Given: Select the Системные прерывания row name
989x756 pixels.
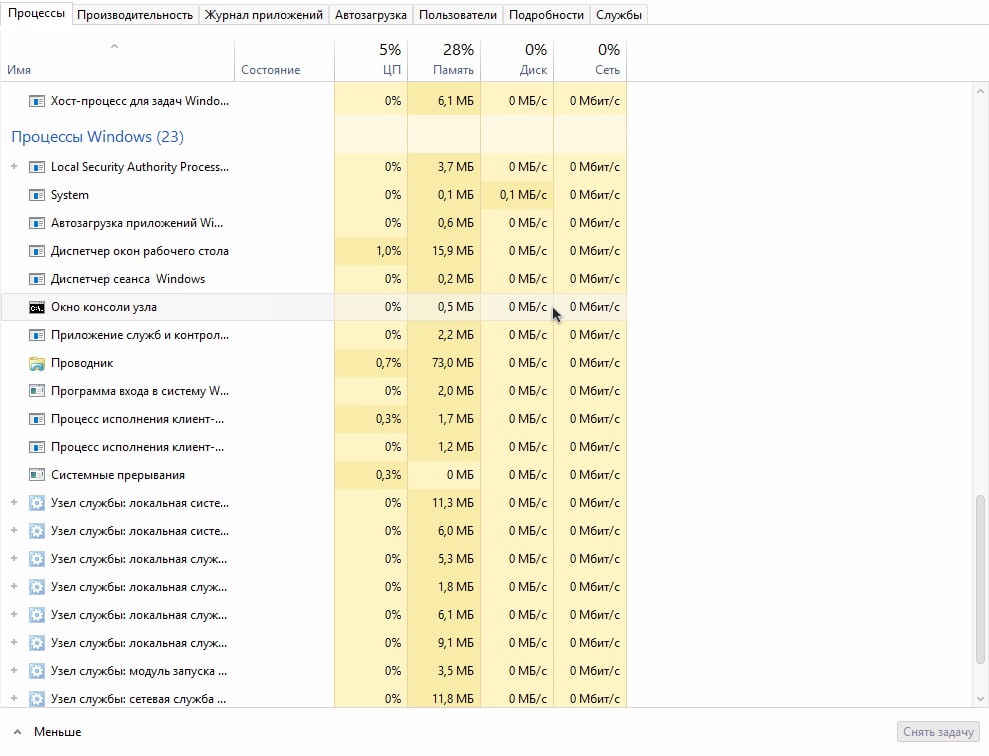Looking at the screenshot, I should (x=118, y=475).
